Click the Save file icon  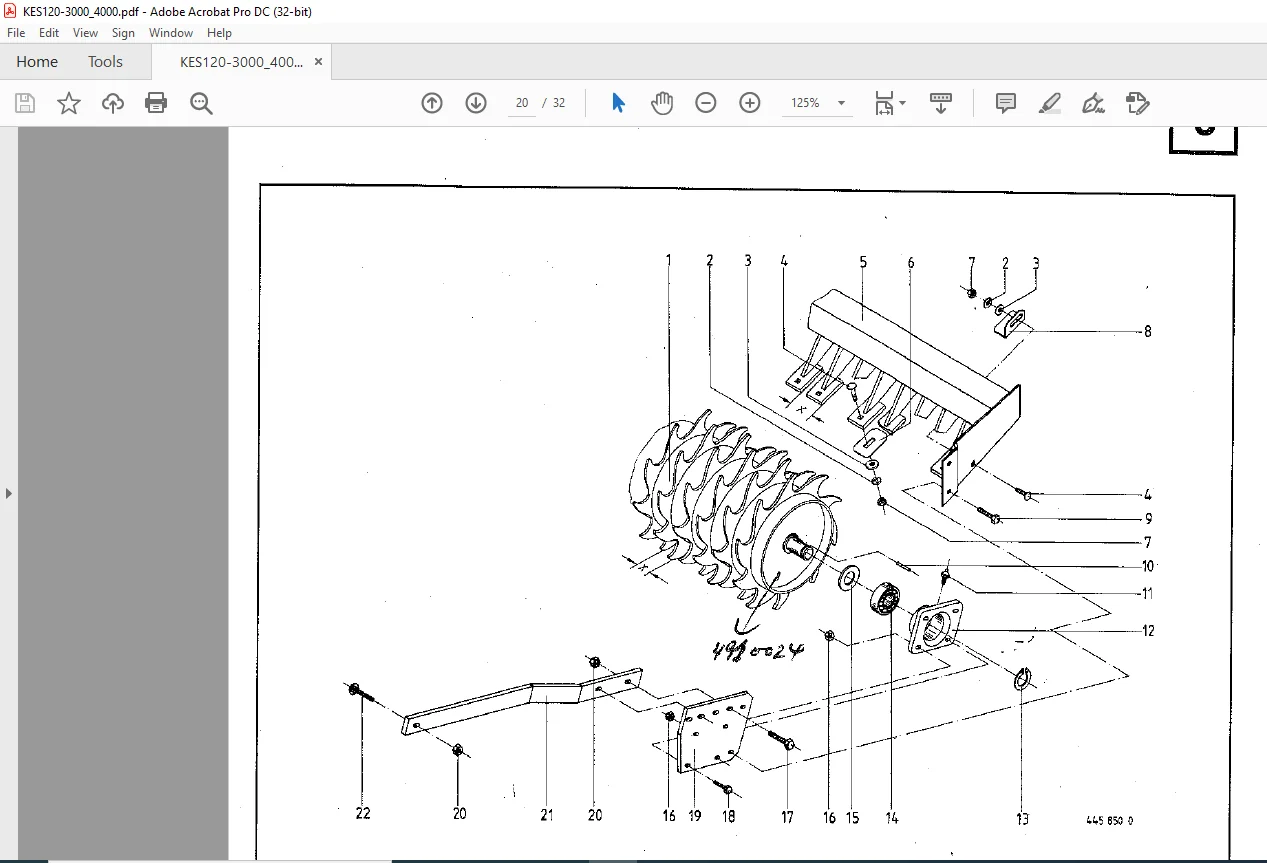[x=25, y=103]
